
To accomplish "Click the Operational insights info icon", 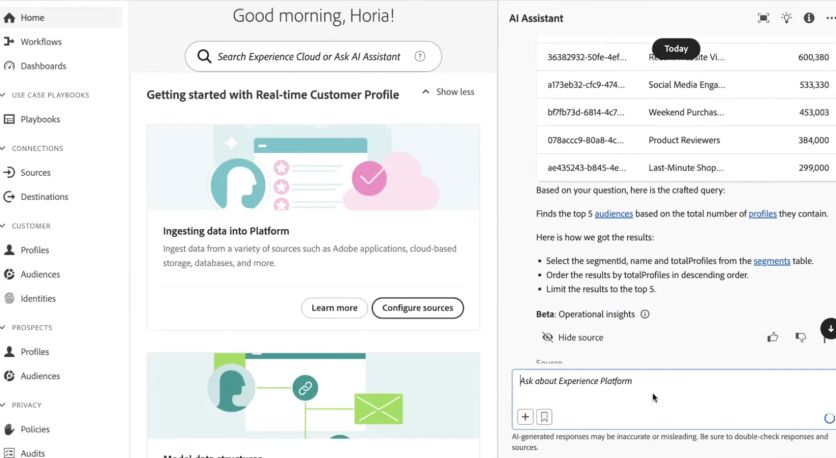I will pyautogui.click(x=645, y=314).
